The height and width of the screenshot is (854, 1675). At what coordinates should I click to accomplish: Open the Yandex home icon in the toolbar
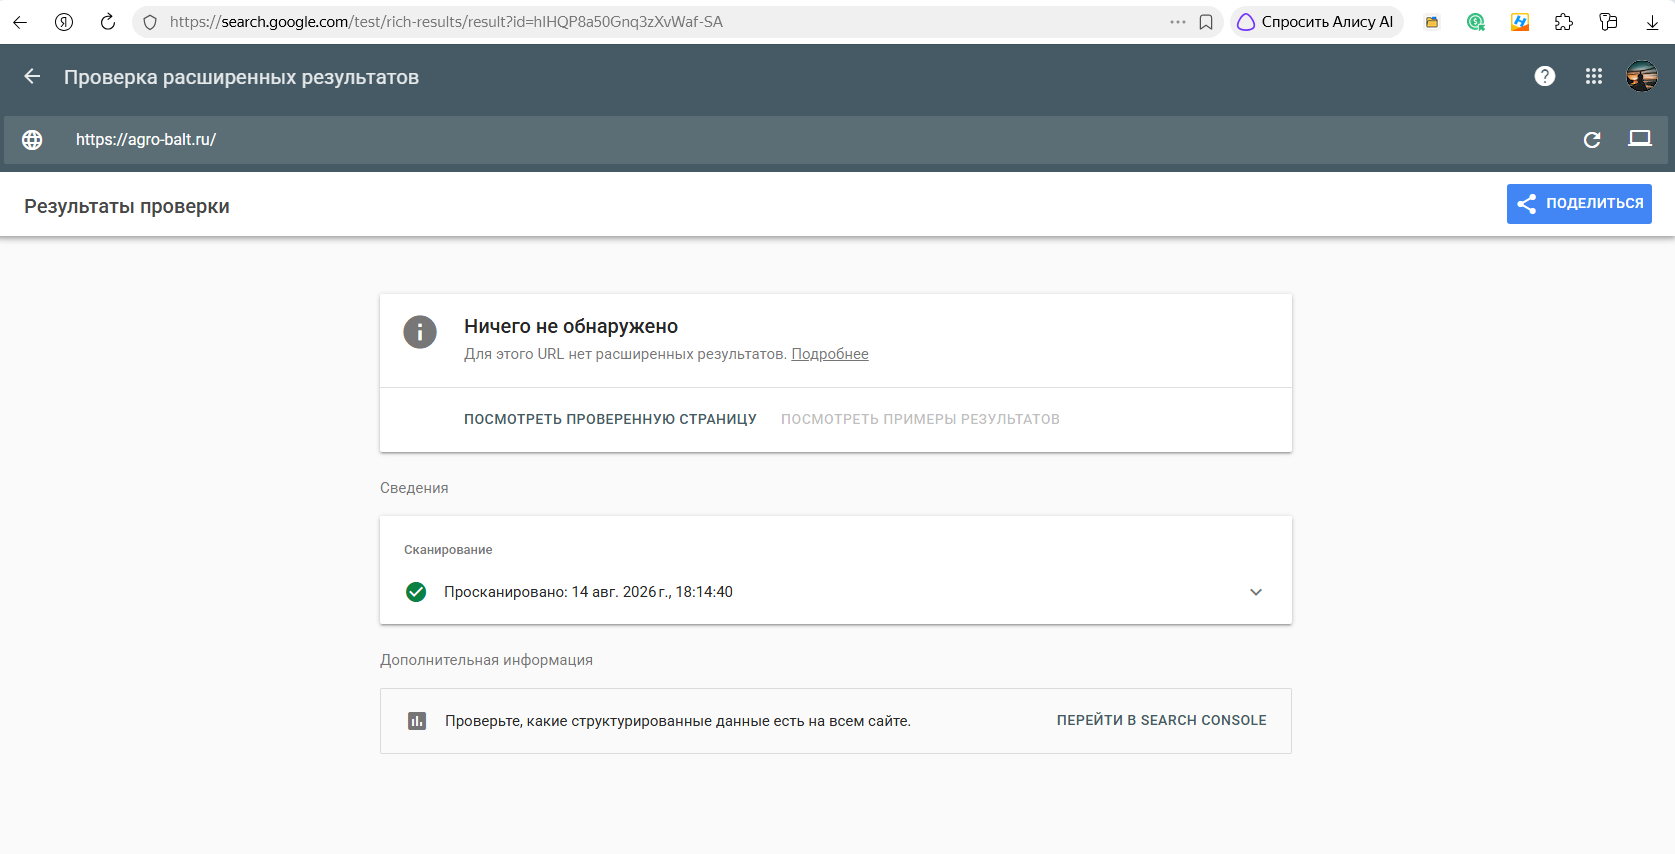pyautogui.click(x=64, y=22)
